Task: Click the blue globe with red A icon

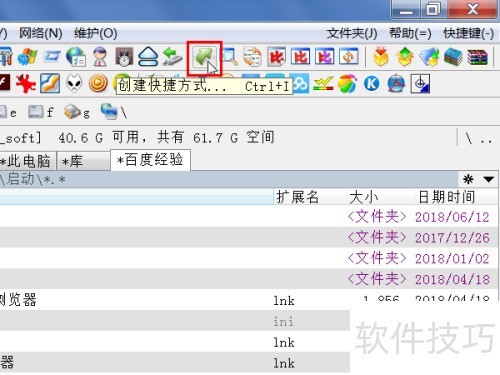Action: (396, 83)
